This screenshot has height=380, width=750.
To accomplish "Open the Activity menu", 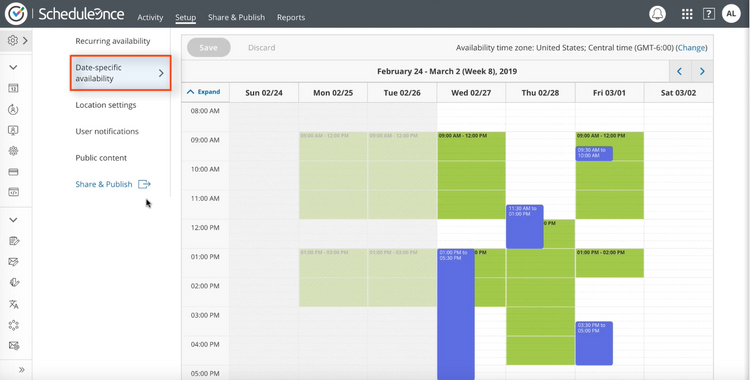I will pyautogui.click(x=150, y=17).
